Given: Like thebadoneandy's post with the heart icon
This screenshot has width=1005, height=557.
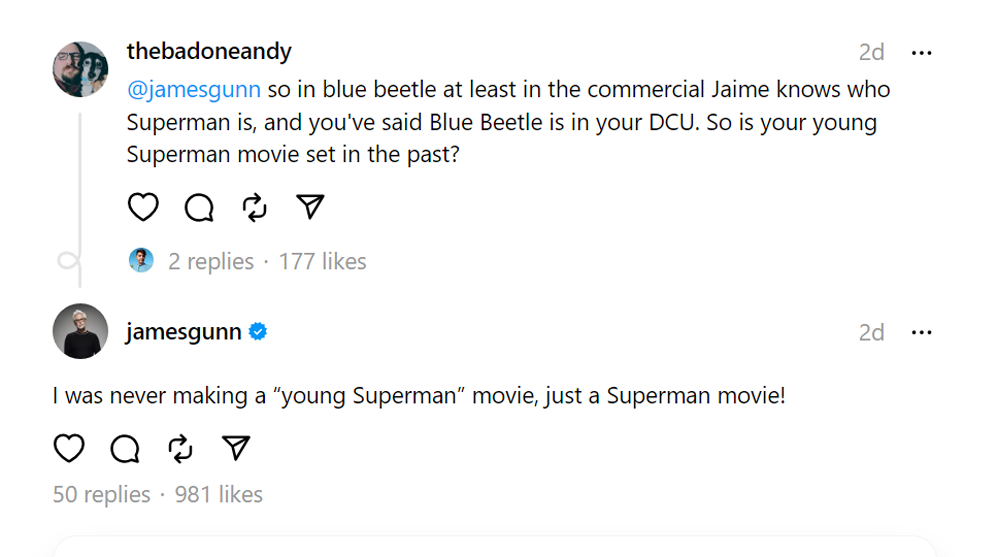Looking at the screenshot, I should [144, 207].
